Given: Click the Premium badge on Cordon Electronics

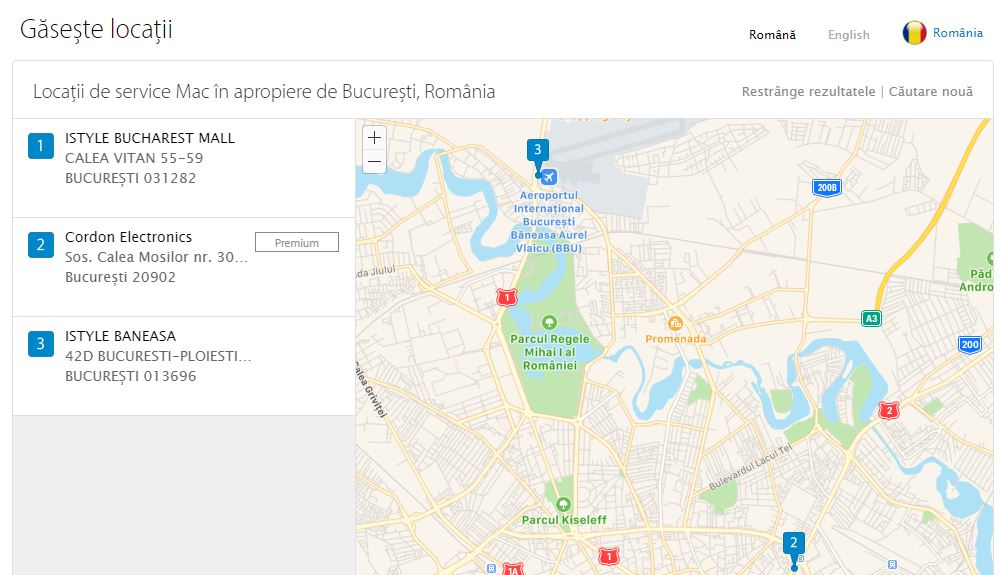Looking at the screenshot, I should (x=297, y=243).
